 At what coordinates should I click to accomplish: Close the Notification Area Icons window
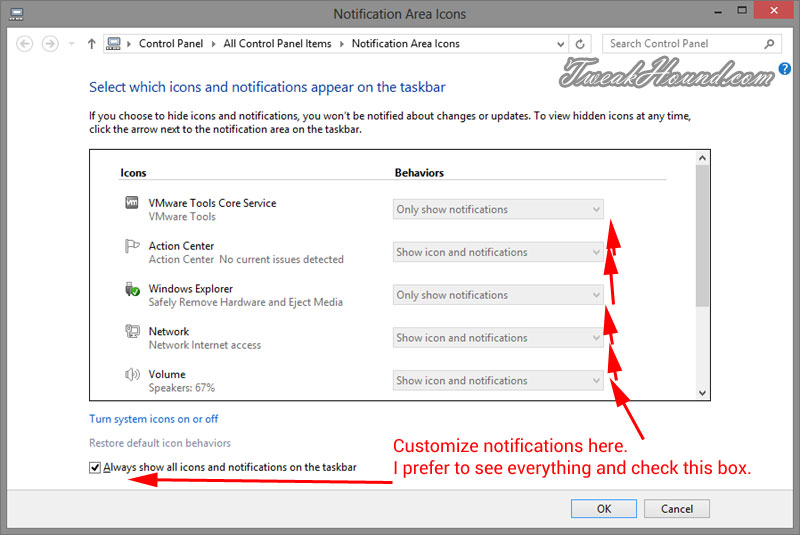(x=774, y=10)
